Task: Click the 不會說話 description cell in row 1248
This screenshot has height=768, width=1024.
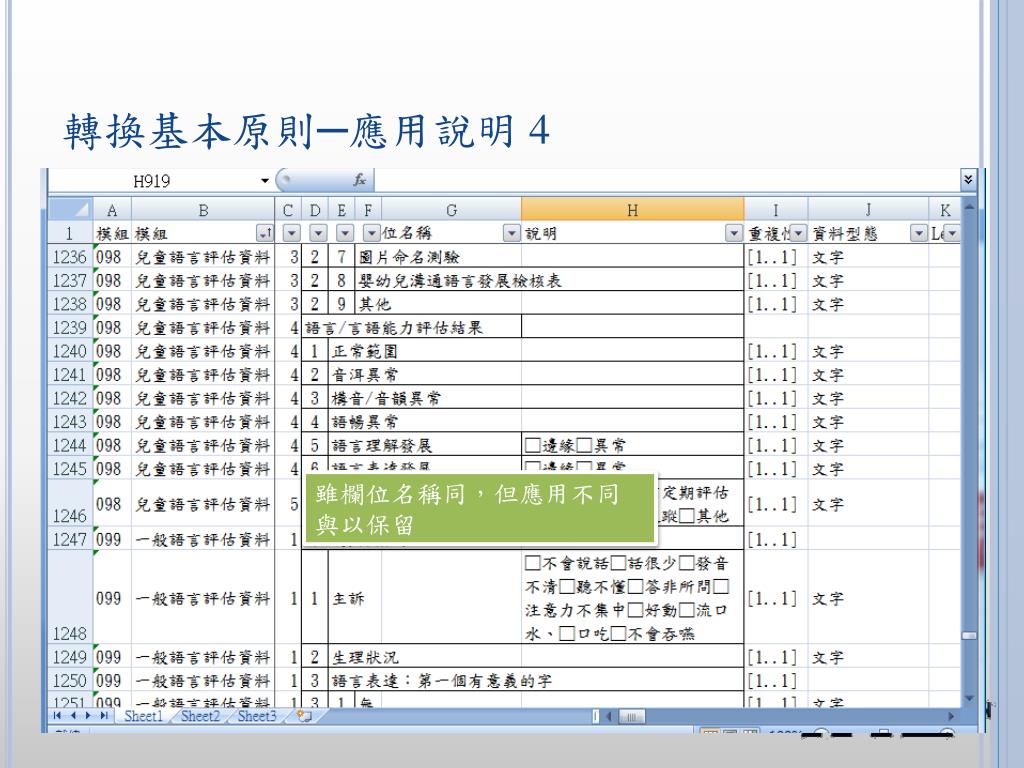Action: point(632,598)
